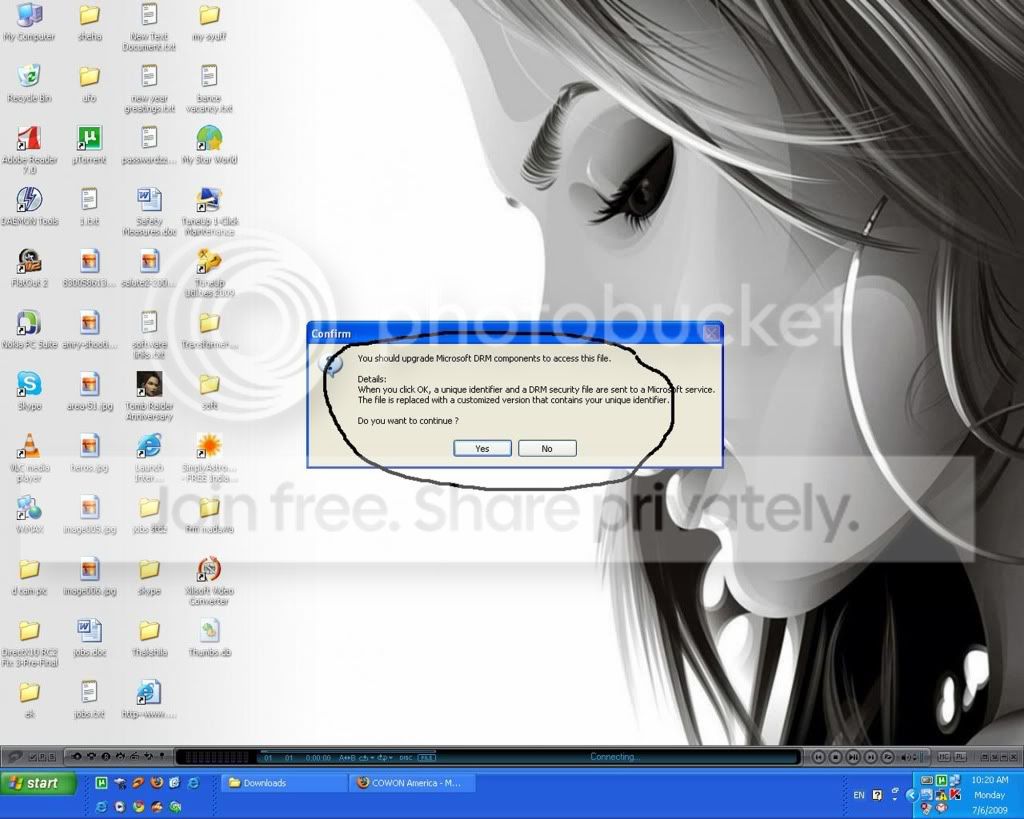This screenshot has height=819, width=1024.
Task: Launch Tomb Raider Anniversary shortcut
Action: 150,396
